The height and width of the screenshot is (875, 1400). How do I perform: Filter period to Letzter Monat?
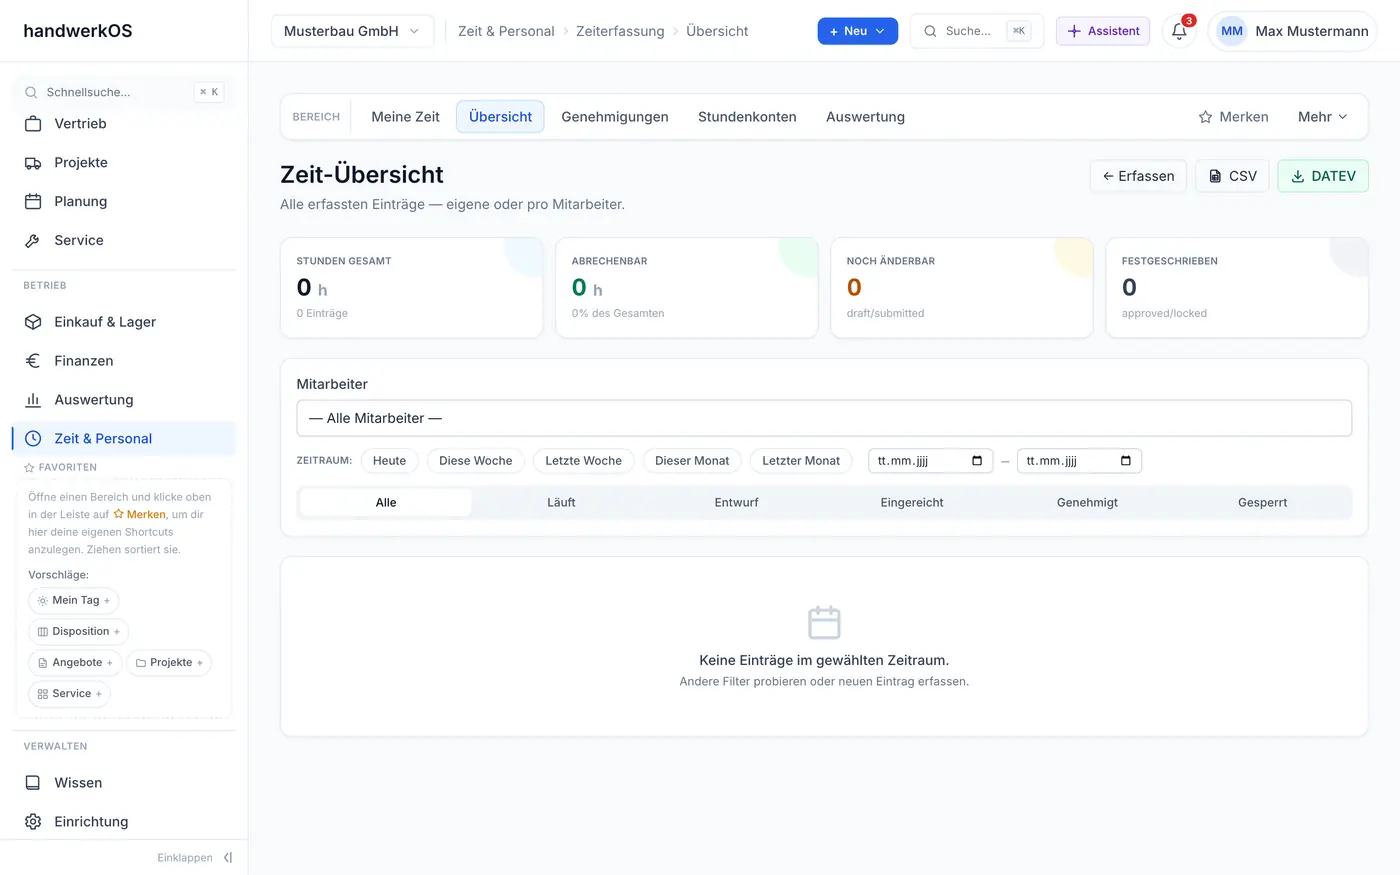(801, 461)
